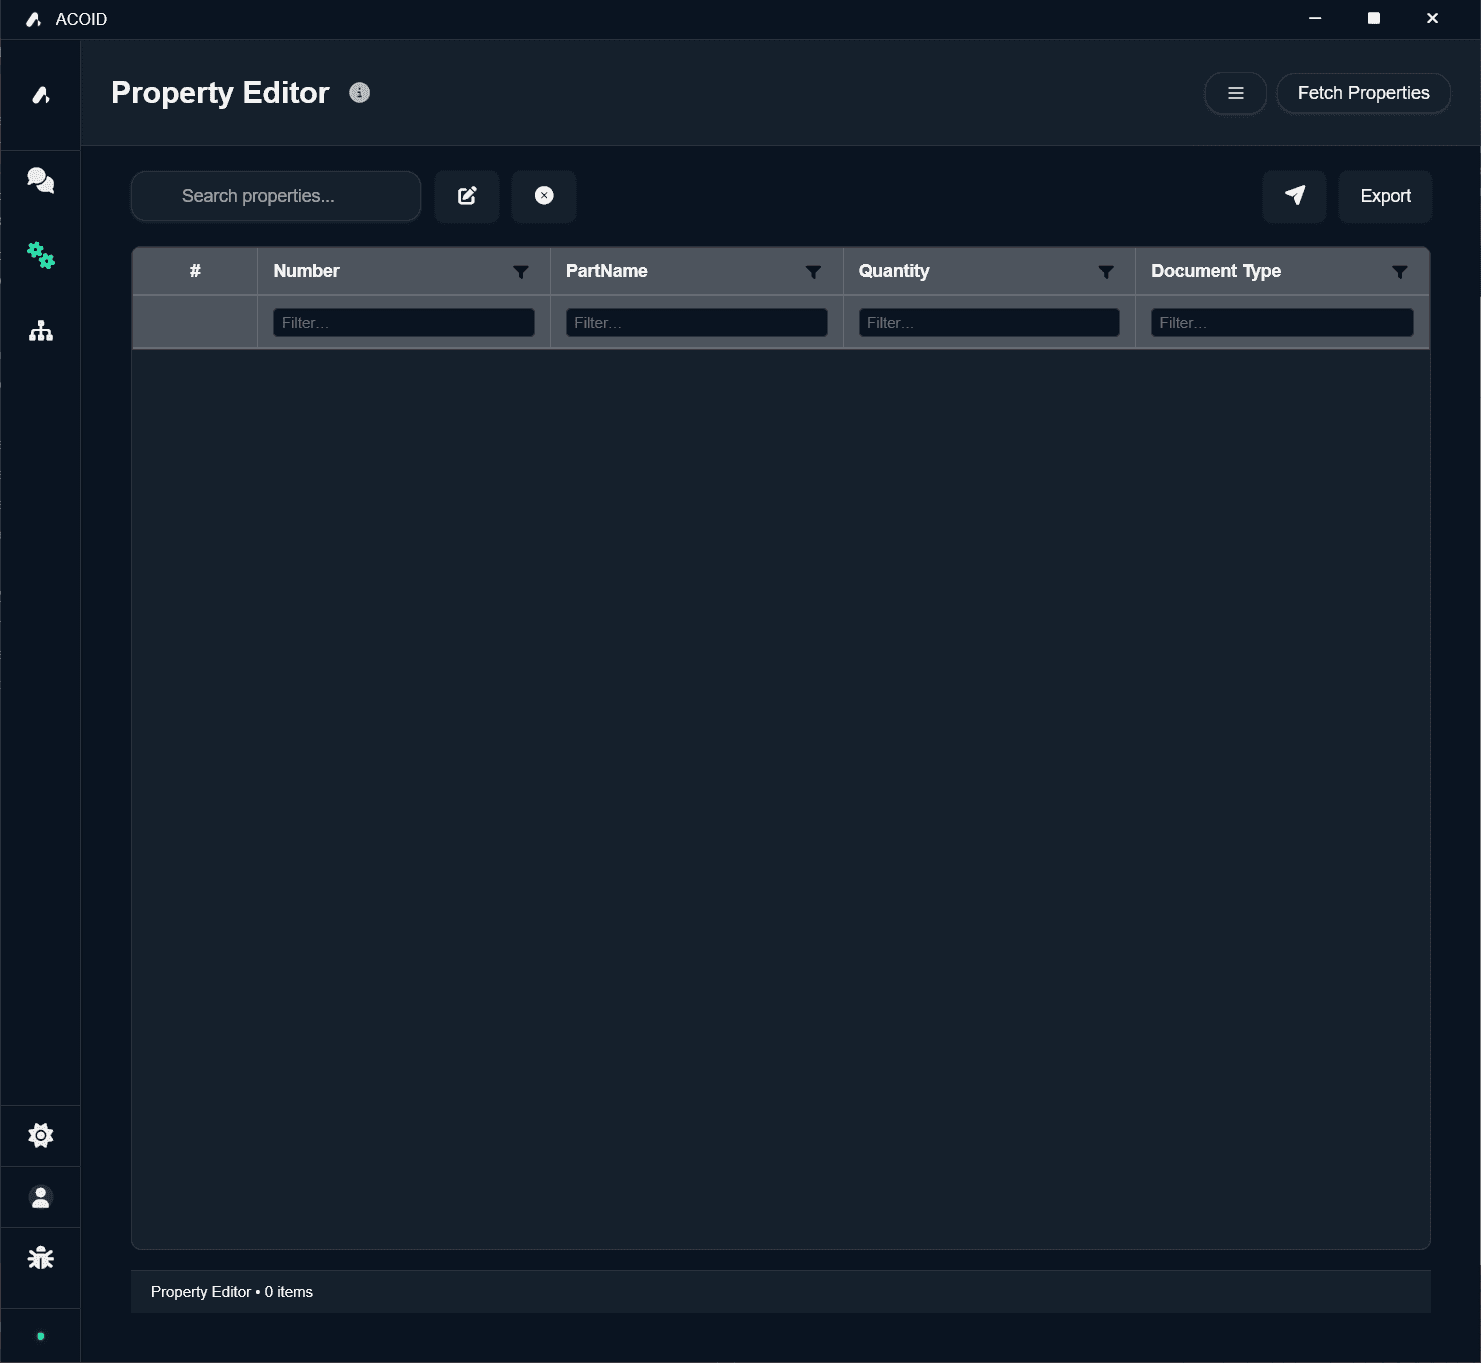The width and height of the screenshot is (1481, 1363).
Task: Click the info icon beside Property Editor title
Action: (x=359, y=92)
